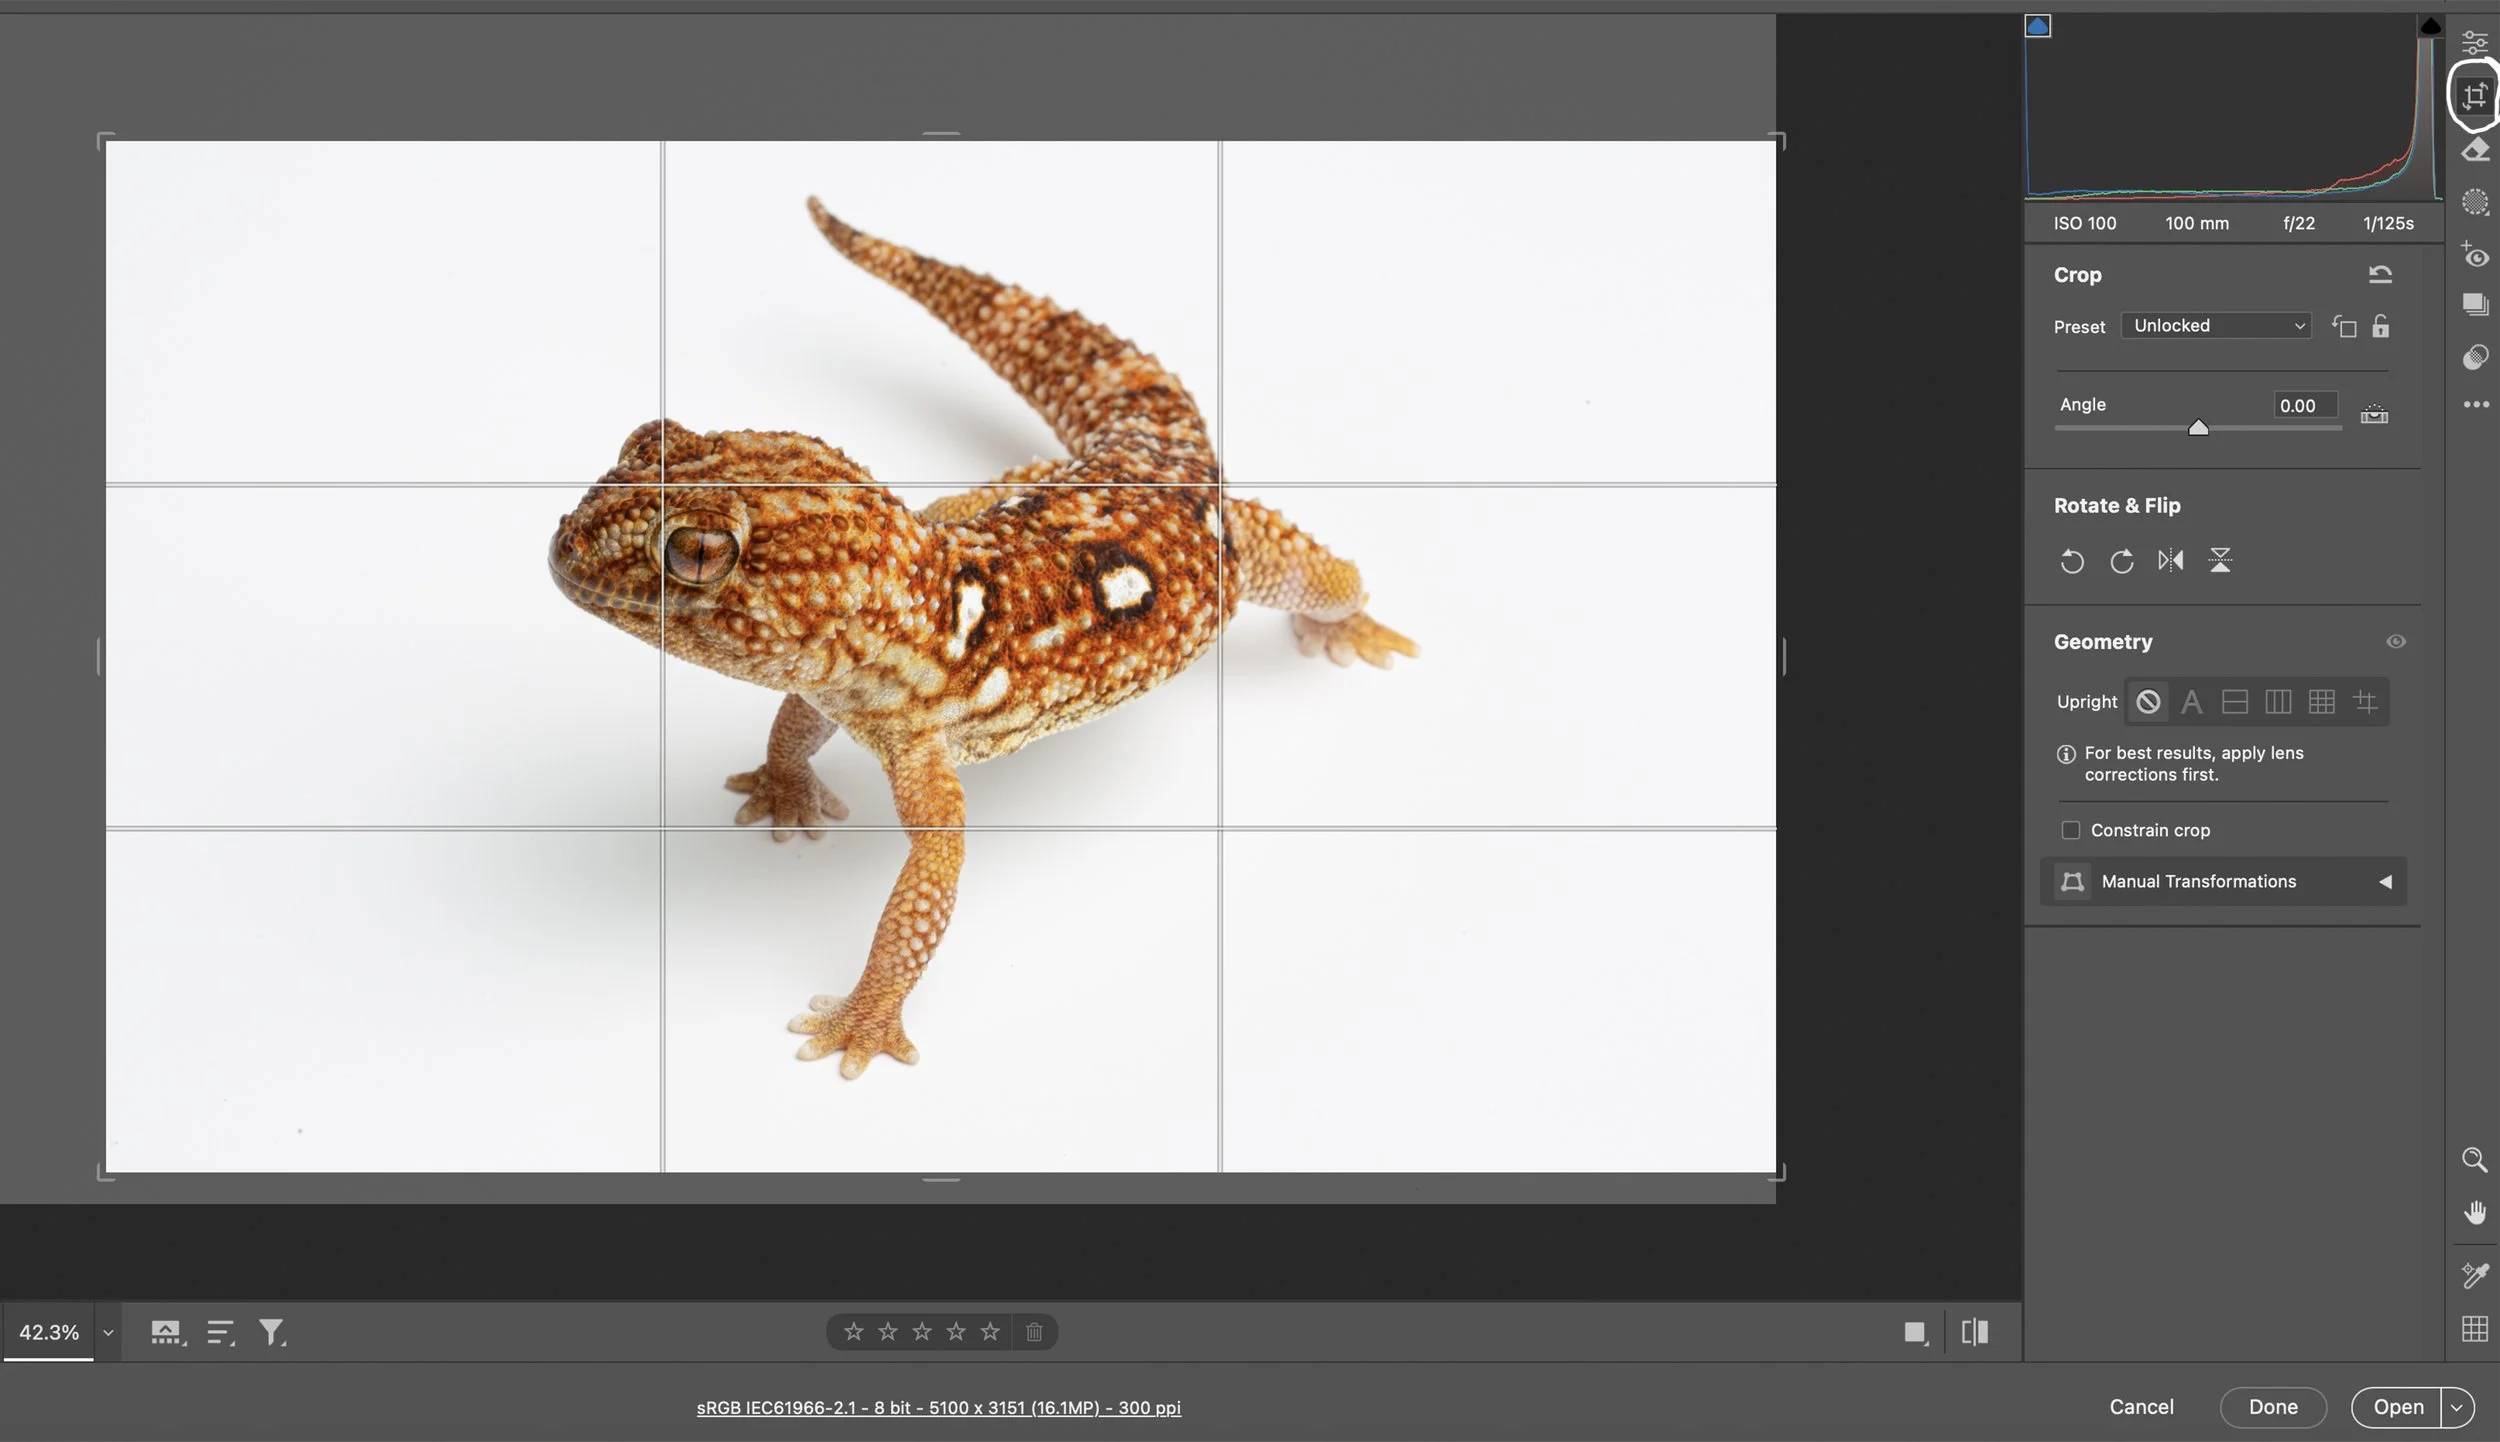The width and height of the screenshot is (2500, 1442).
Task: Select Auto upright mode
Action: pos(2191,702)
